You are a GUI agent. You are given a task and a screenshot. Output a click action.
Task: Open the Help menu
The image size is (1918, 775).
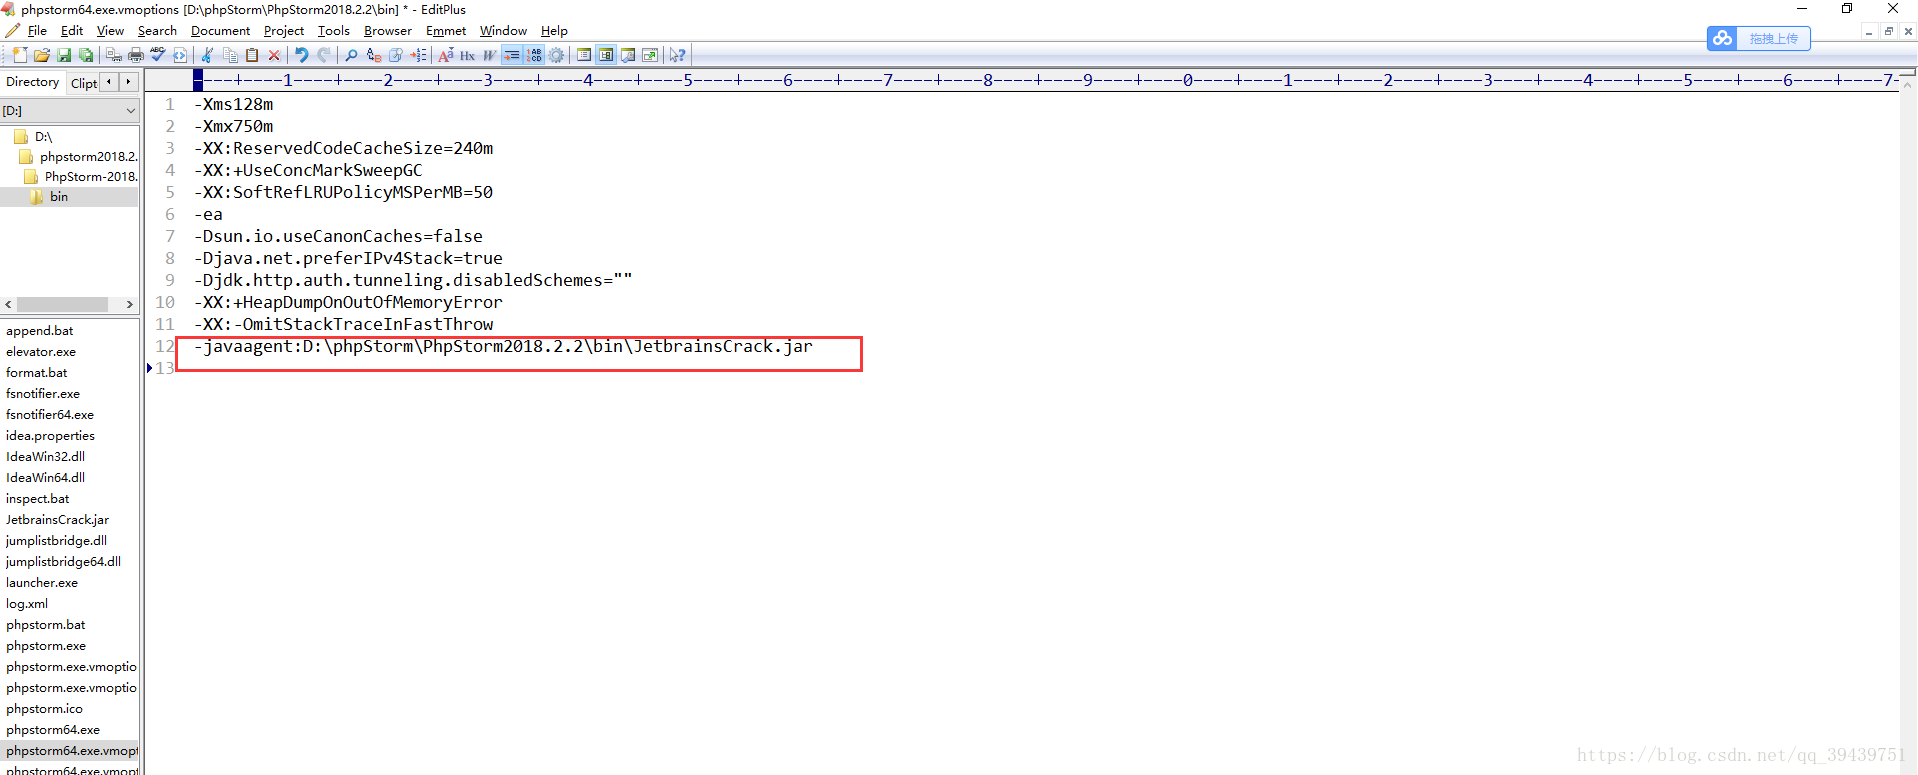[554, 31]
